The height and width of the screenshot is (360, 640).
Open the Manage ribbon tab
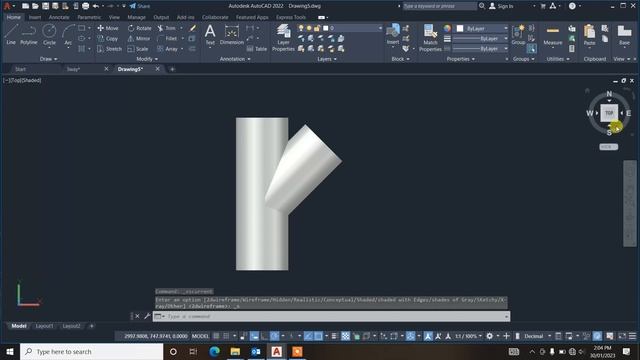click(x=136, y=17)
